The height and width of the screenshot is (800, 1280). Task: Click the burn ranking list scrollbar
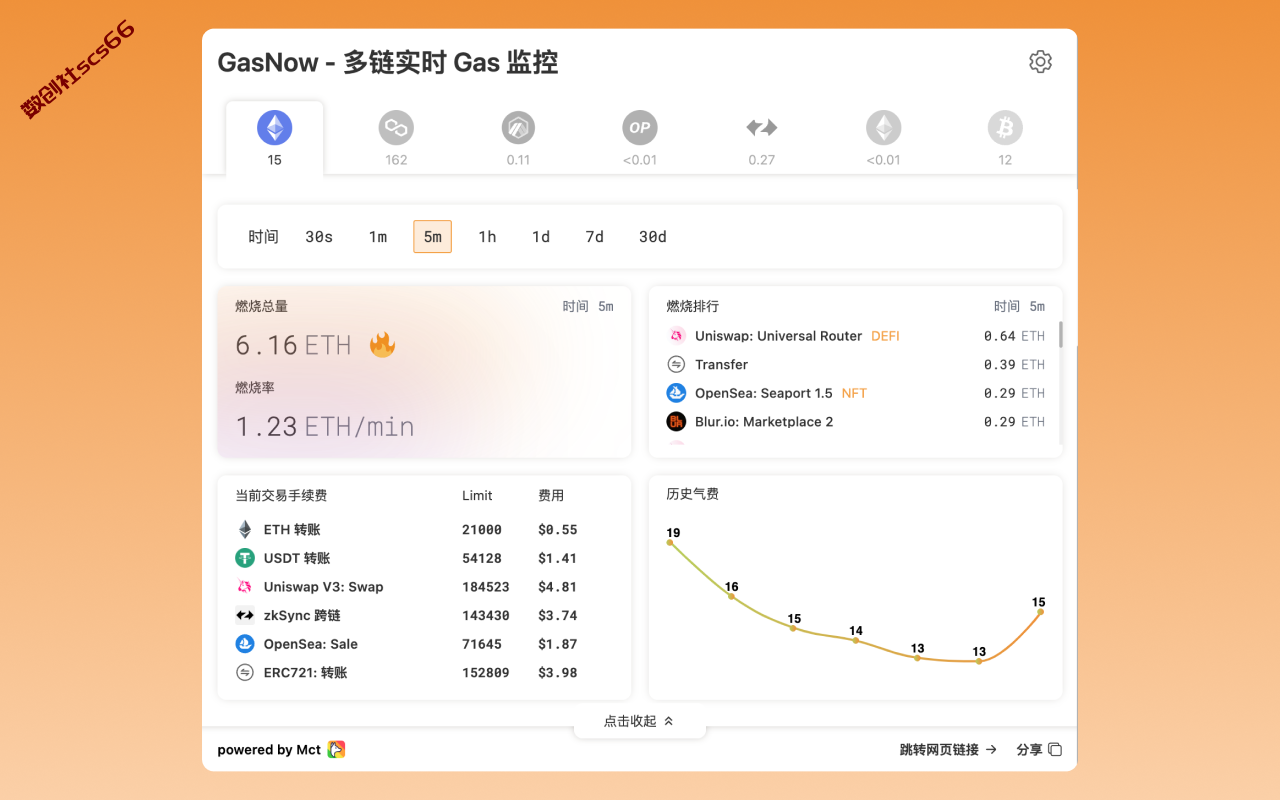pos(1060,334)
